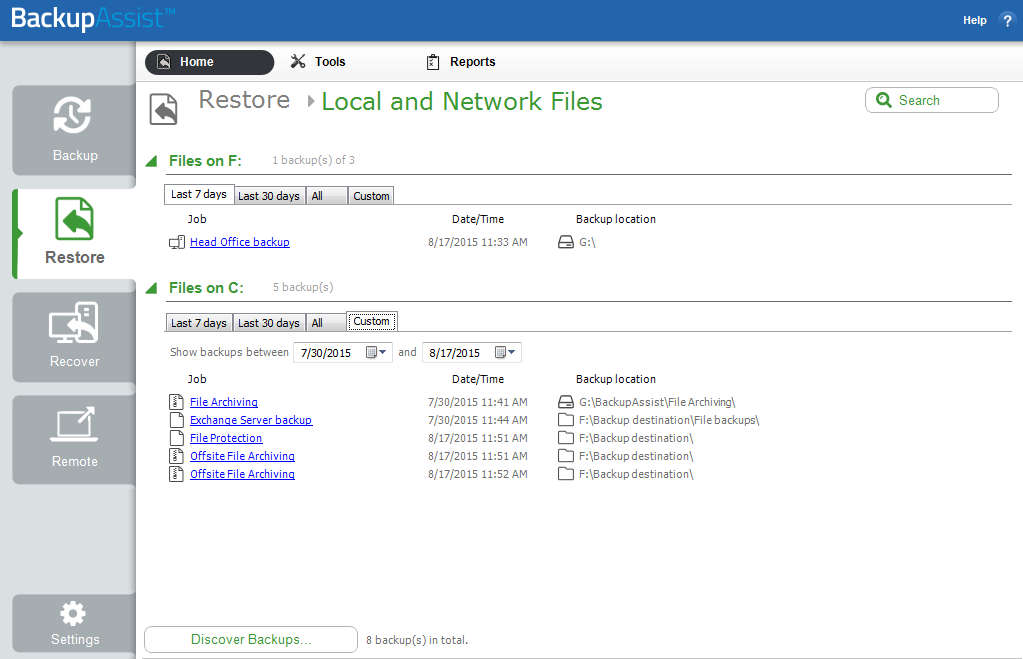Switch to the Tools tab
The height and width of the screenshot is (659, 1023).
[x=318, y=62]
